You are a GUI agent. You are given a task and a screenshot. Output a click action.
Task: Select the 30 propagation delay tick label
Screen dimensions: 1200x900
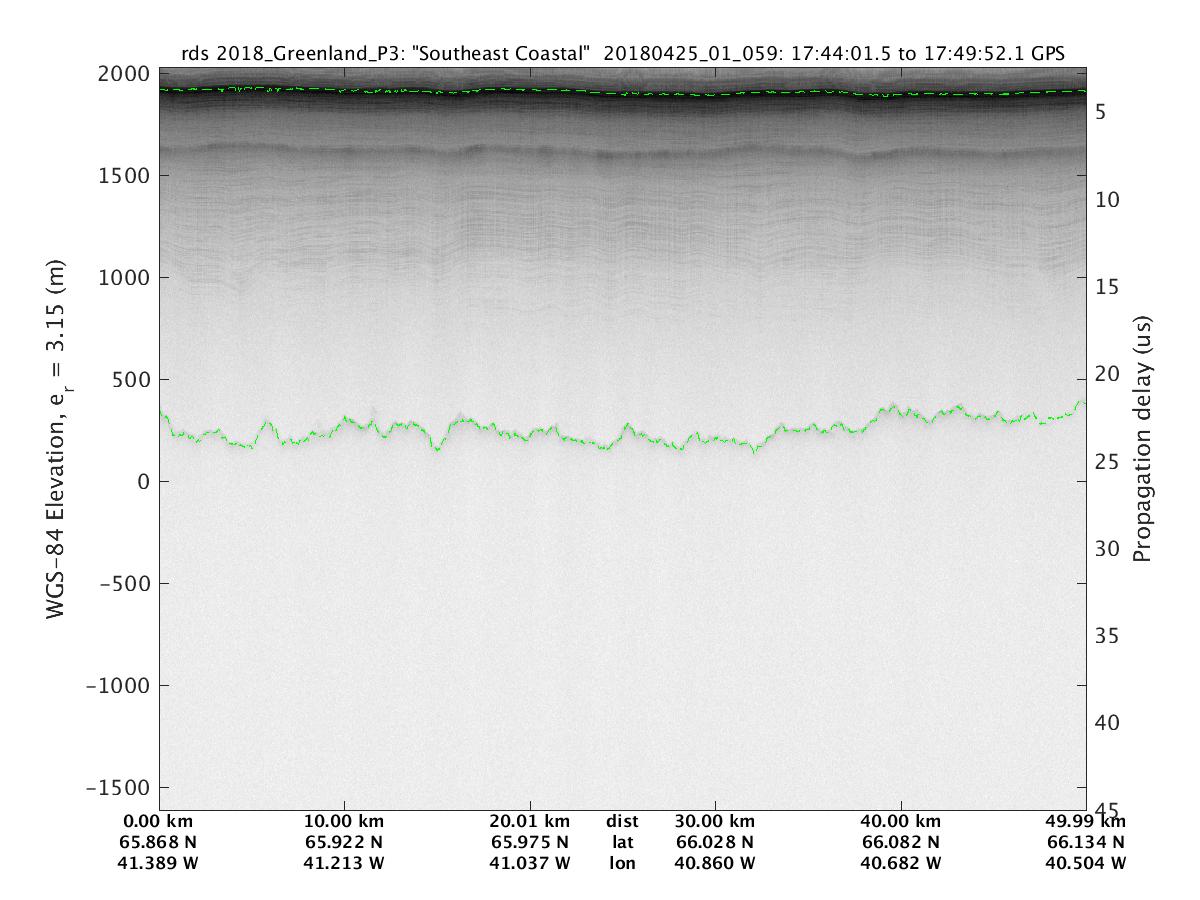[x=1106, y=549]
